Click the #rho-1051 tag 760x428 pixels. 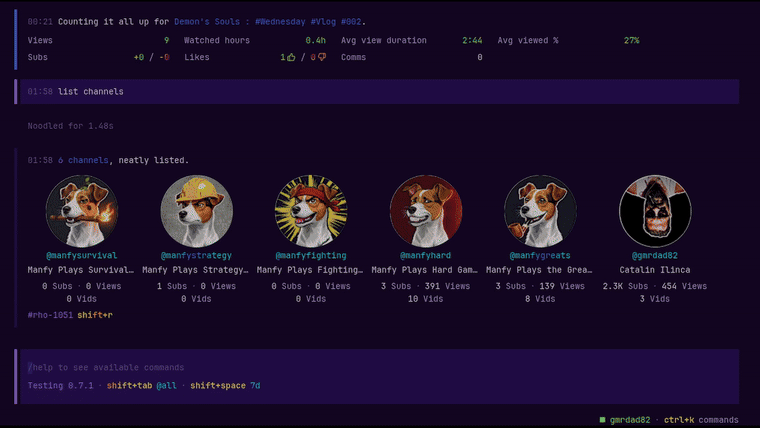tap(50, 315)
